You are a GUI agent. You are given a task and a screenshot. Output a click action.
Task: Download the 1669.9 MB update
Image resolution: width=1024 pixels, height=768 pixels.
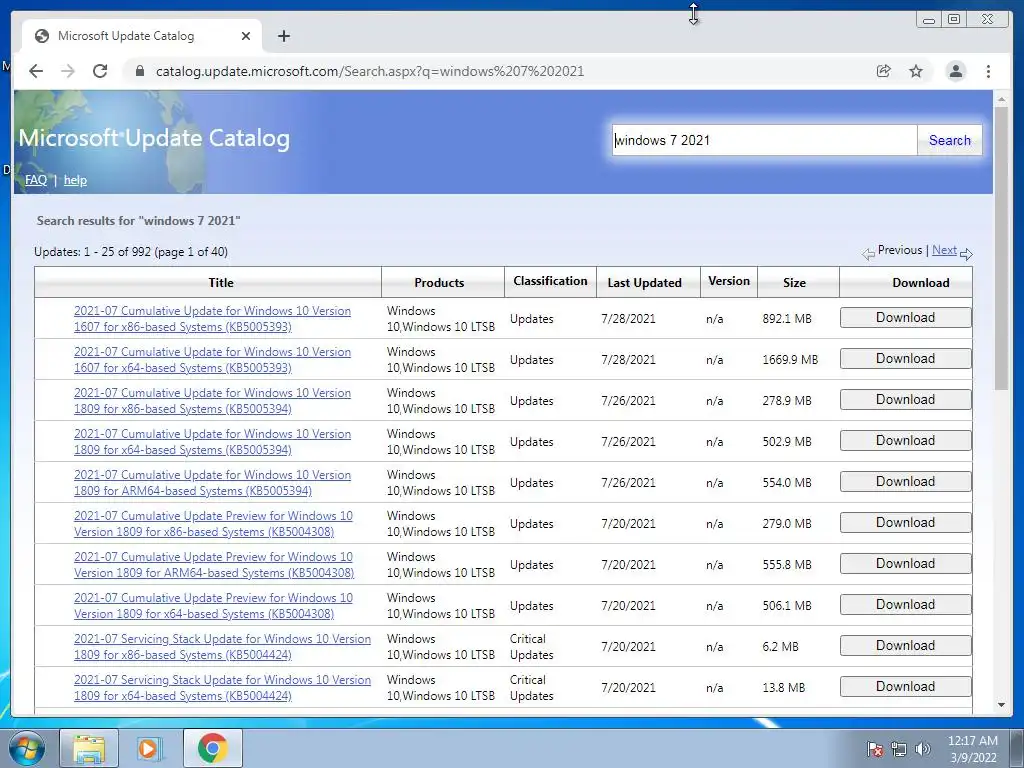[905, 359]
